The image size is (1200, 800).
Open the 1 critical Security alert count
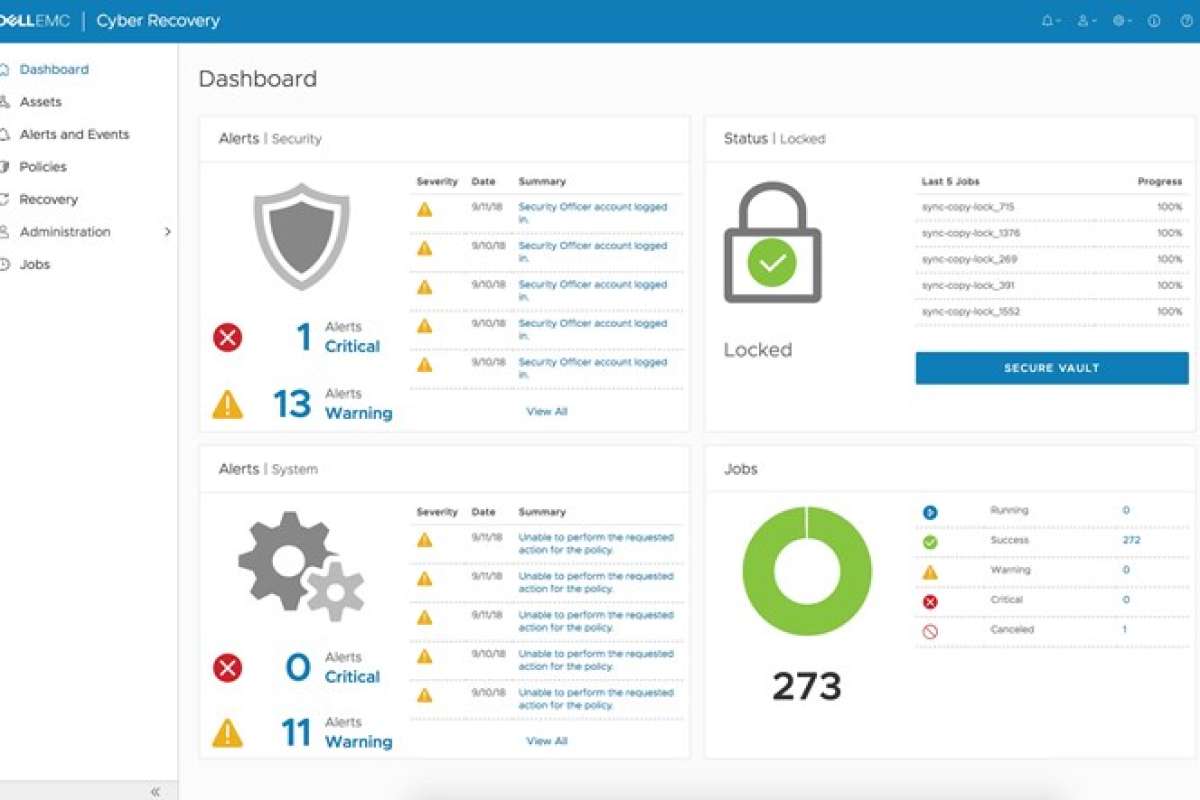pos(305,337)
